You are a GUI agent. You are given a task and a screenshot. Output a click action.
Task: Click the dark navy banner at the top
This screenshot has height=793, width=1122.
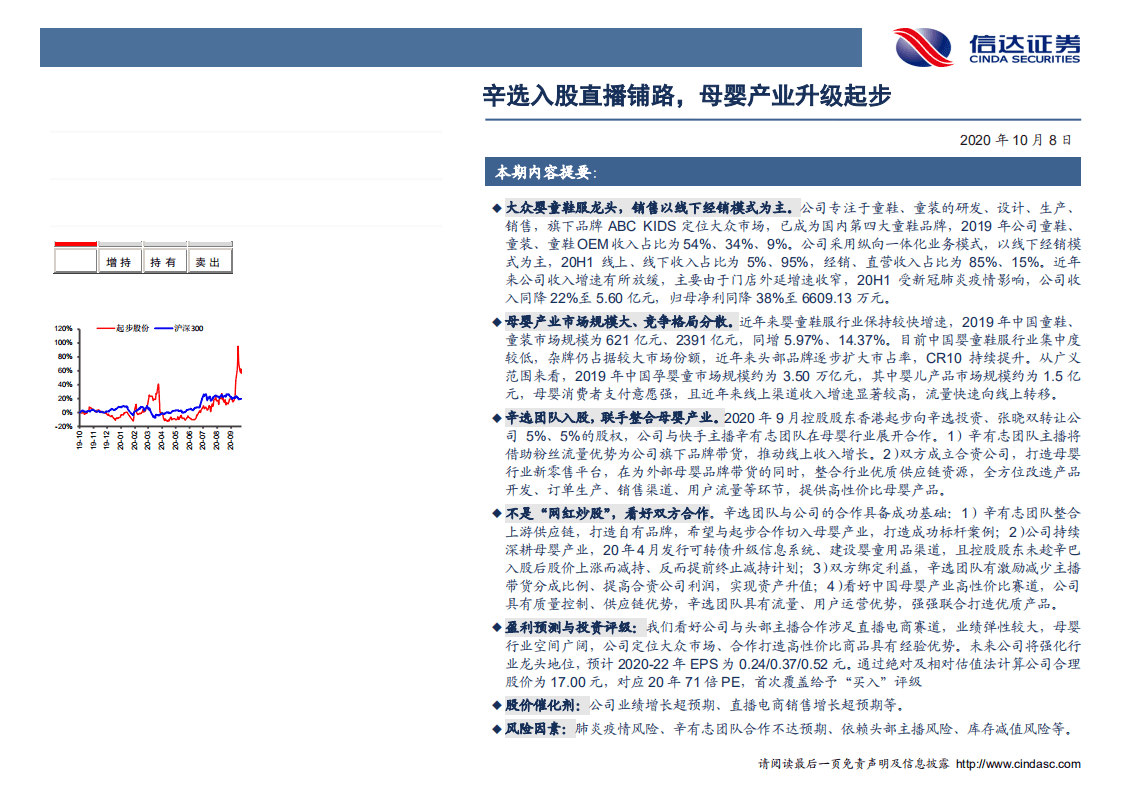pos(450,44)
